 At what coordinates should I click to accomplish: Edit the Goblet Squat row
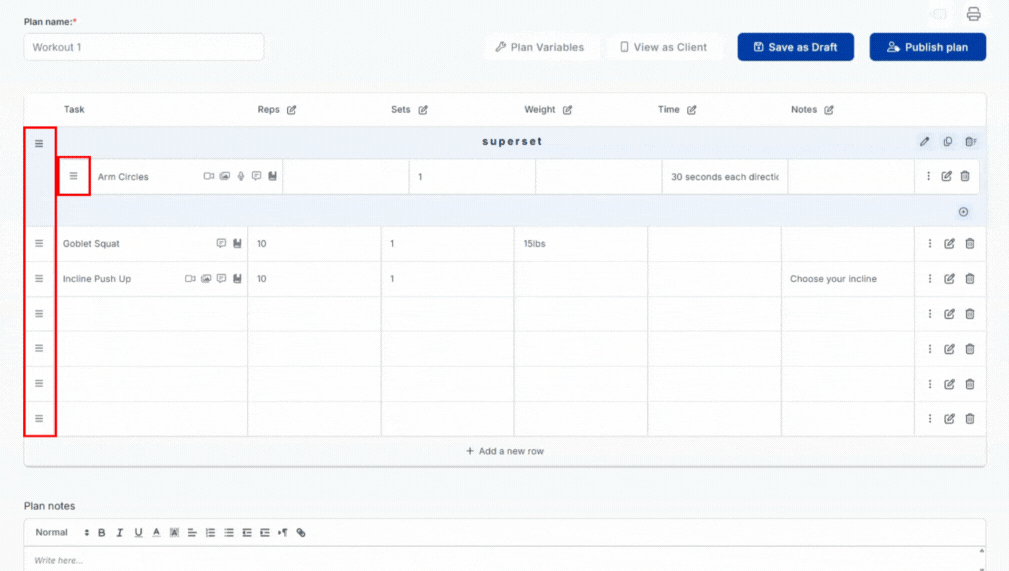949,243
